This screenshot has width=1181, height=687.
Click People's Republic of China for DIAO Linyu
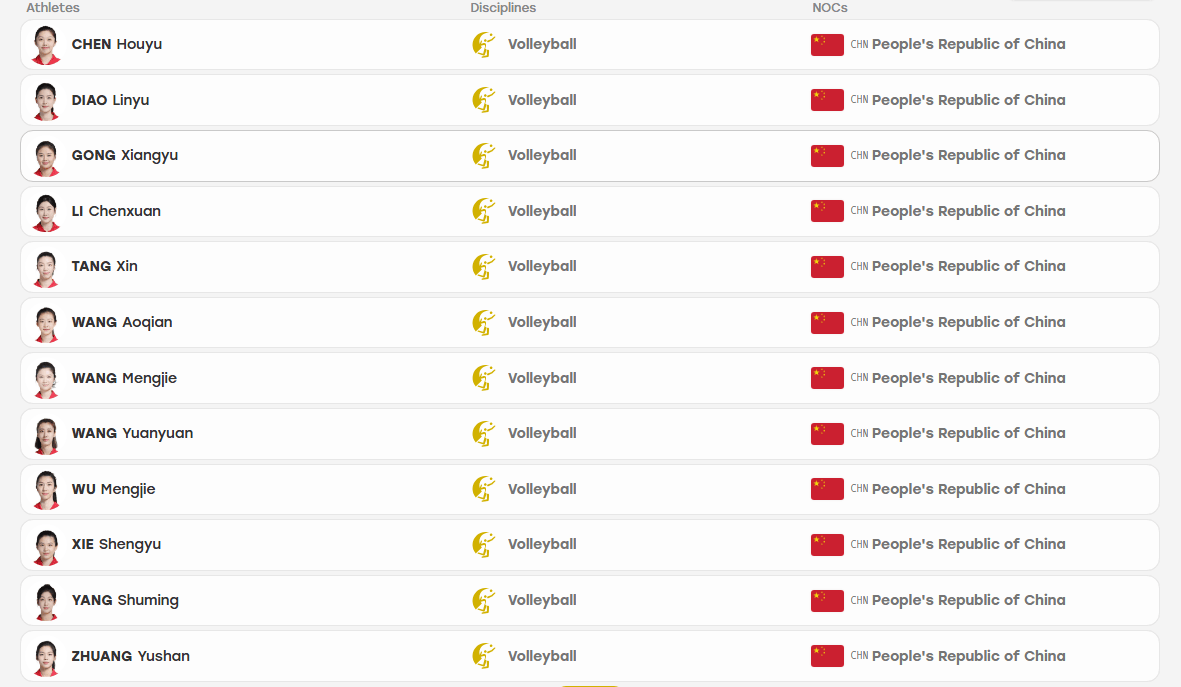[969, 100]
